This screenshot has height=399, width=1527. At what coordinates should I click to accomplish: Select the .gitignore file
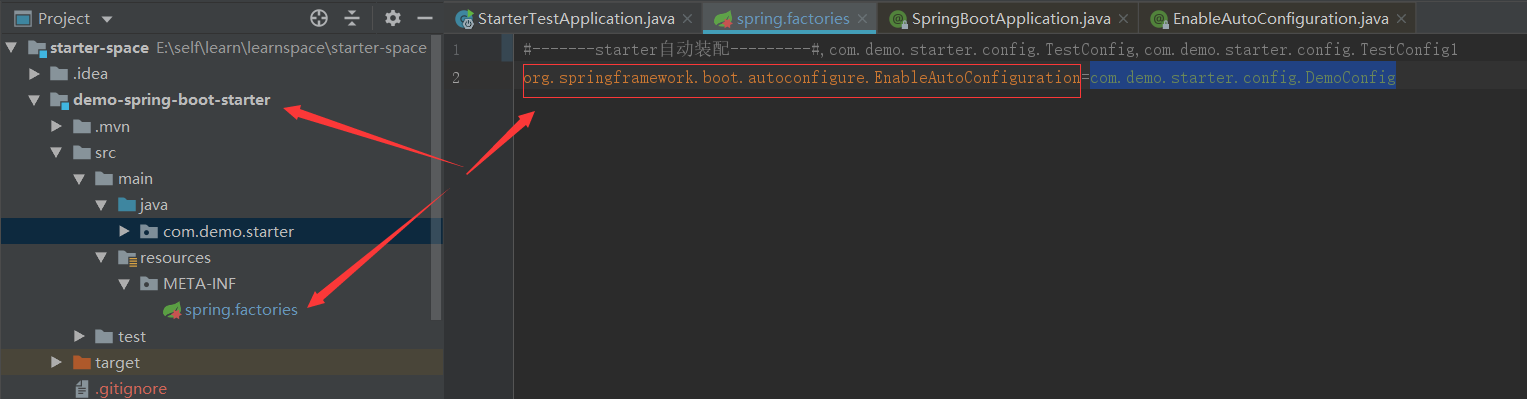131,389
